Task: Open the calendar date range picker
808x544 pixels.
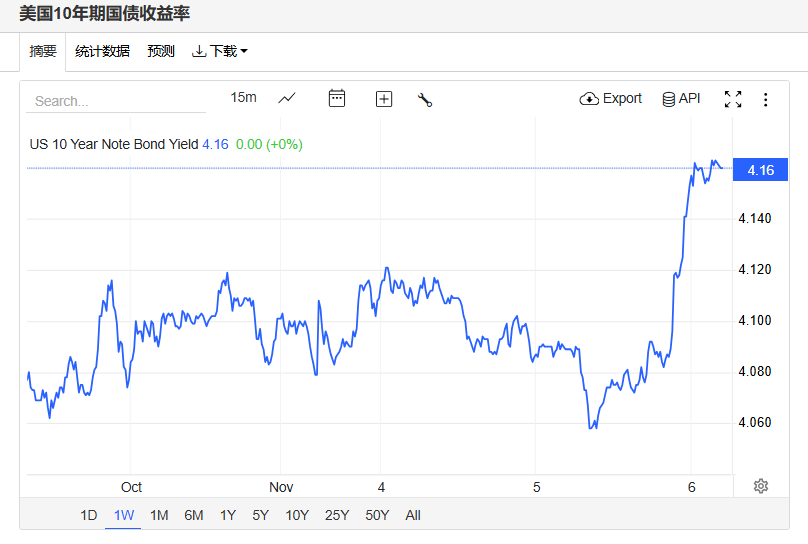Action: click(x=336, y=98)
